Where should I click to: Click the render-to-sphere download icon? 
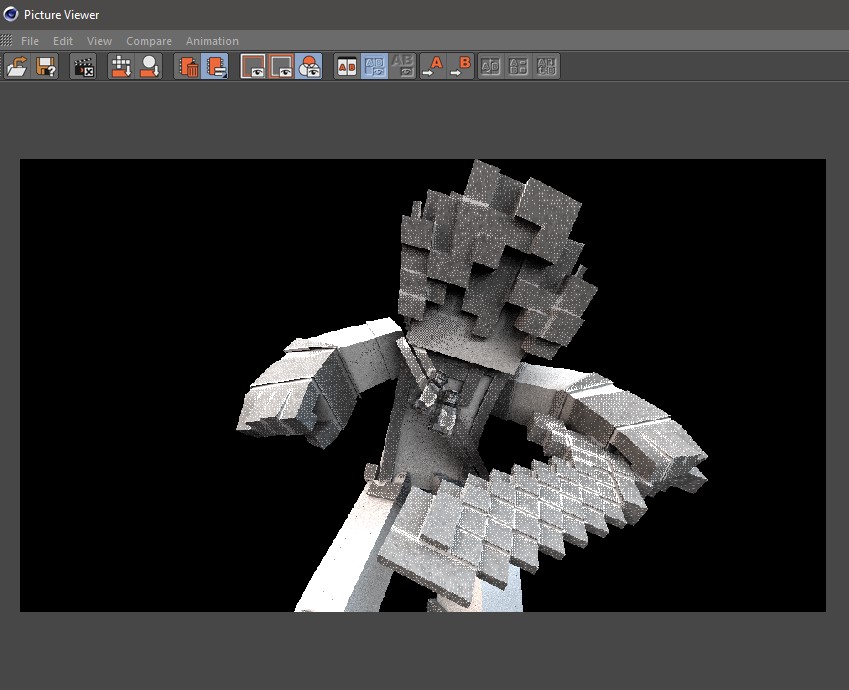tap(149, 66)
